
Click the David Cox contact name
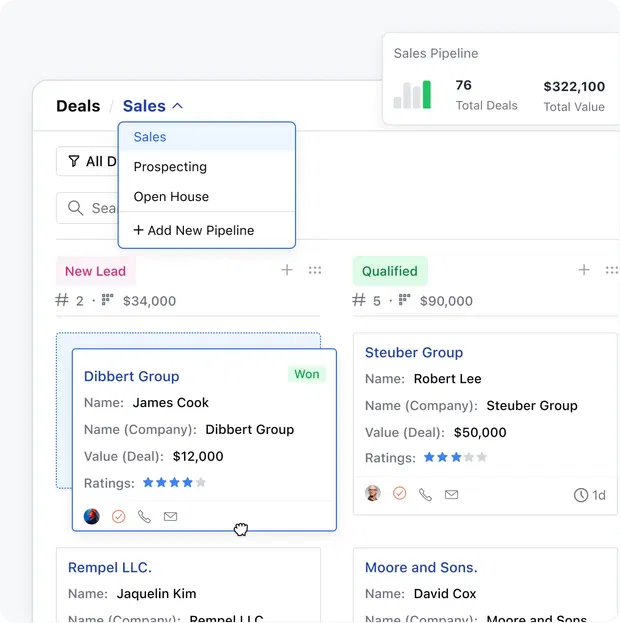coord(445,594)
